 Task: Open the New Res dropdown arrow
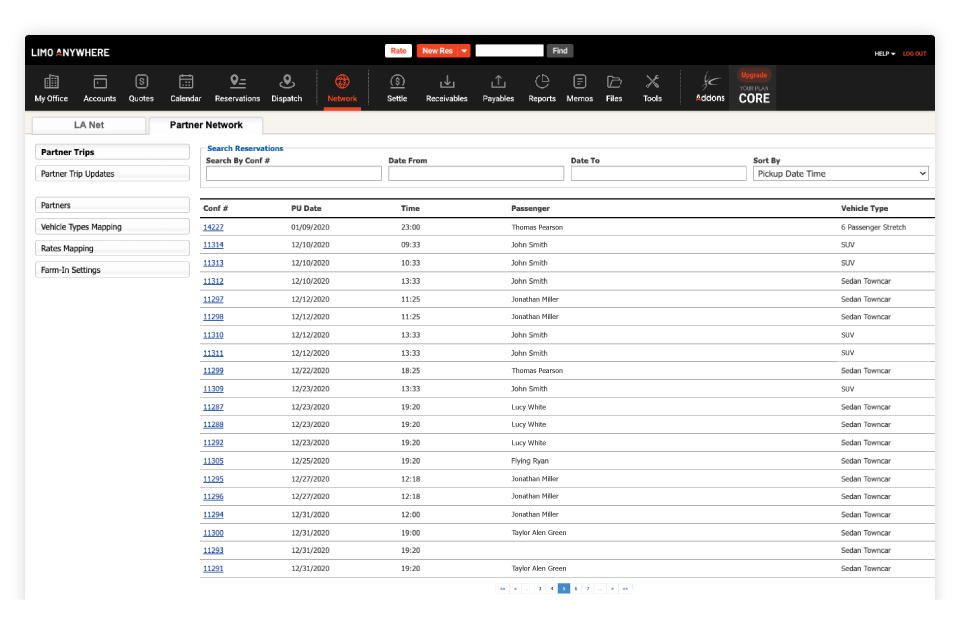(x=464, y=51)
